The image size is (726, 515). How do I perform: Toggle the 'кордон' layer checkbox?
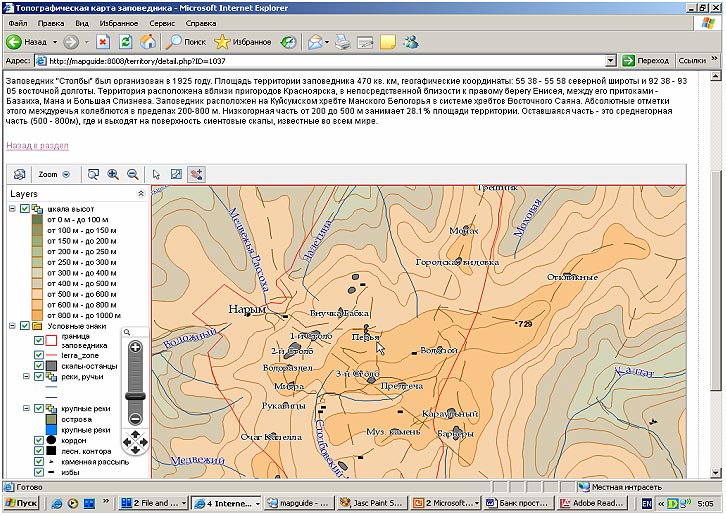coord(39,441)
